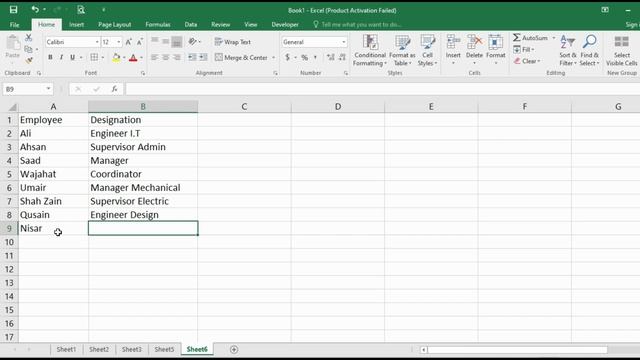Click the horizontal scrollbar left arrow
Viewport: 640px width, 360px height.
[424, 349]
